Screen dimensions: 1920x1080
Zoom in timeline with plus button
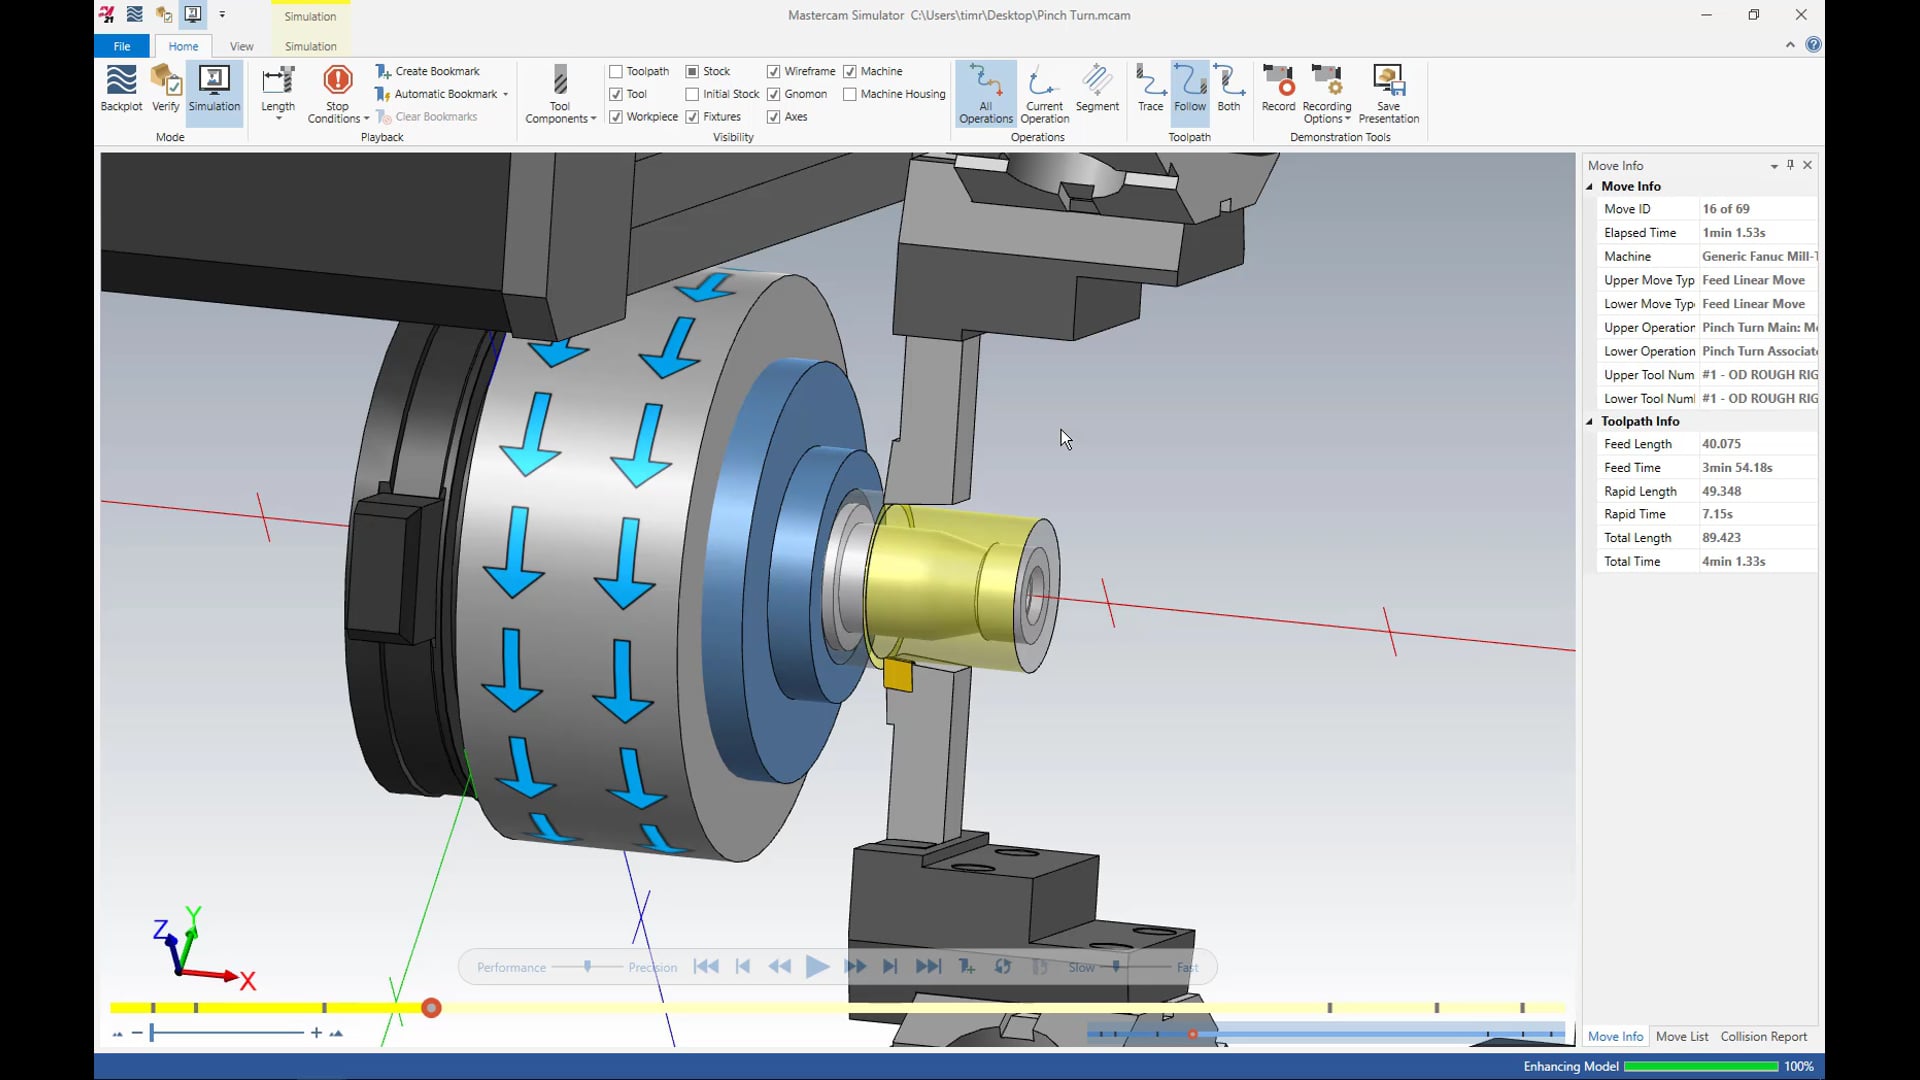(316, 1033)
